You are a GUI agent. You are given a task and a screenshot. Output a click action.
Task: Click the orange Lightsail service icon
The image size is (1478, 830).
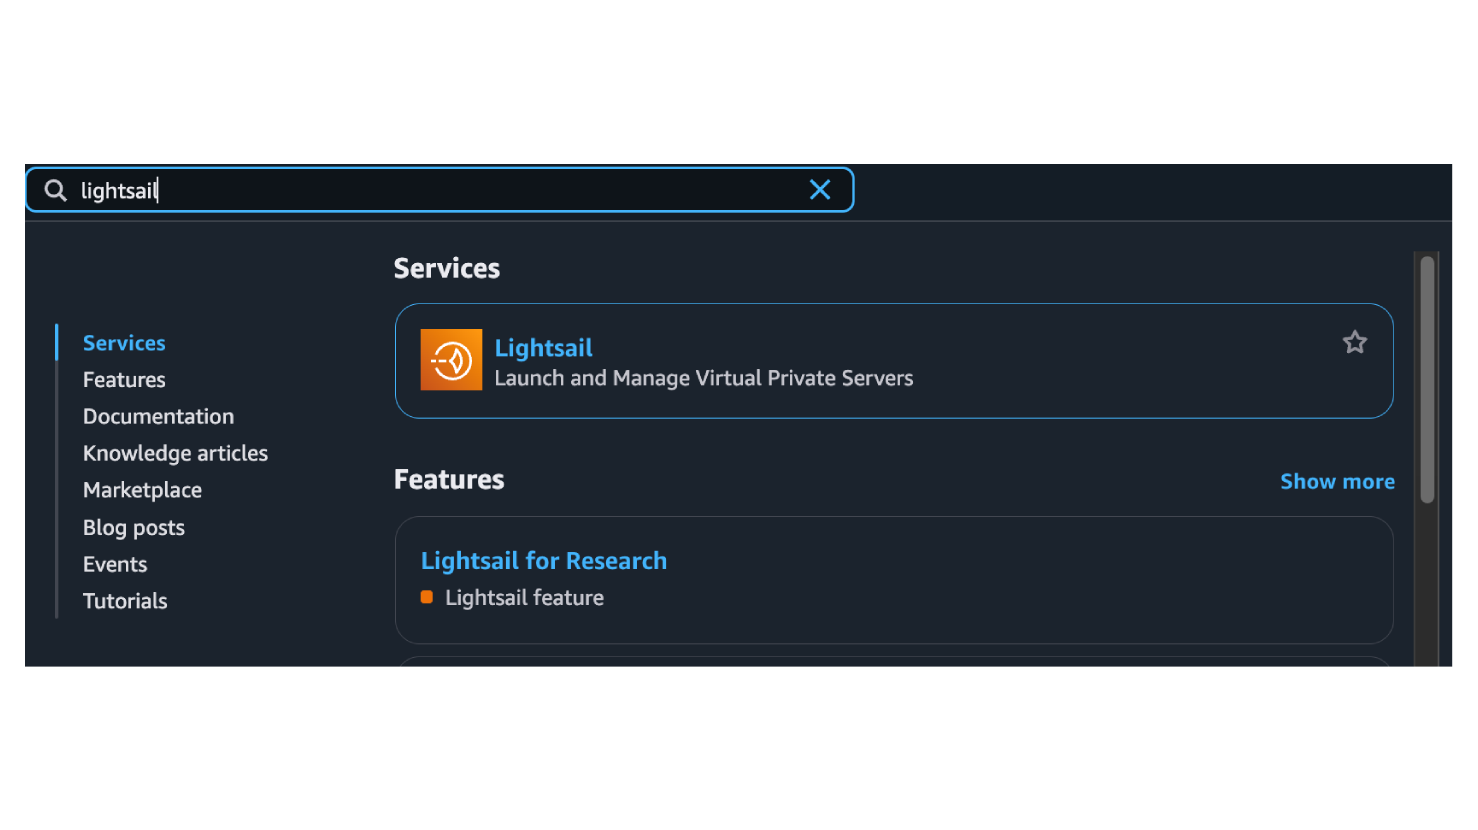(451, 360)
